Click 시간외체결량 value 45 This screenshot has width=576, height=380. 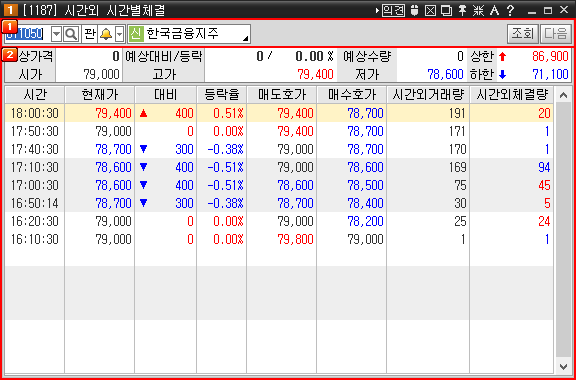544,185
